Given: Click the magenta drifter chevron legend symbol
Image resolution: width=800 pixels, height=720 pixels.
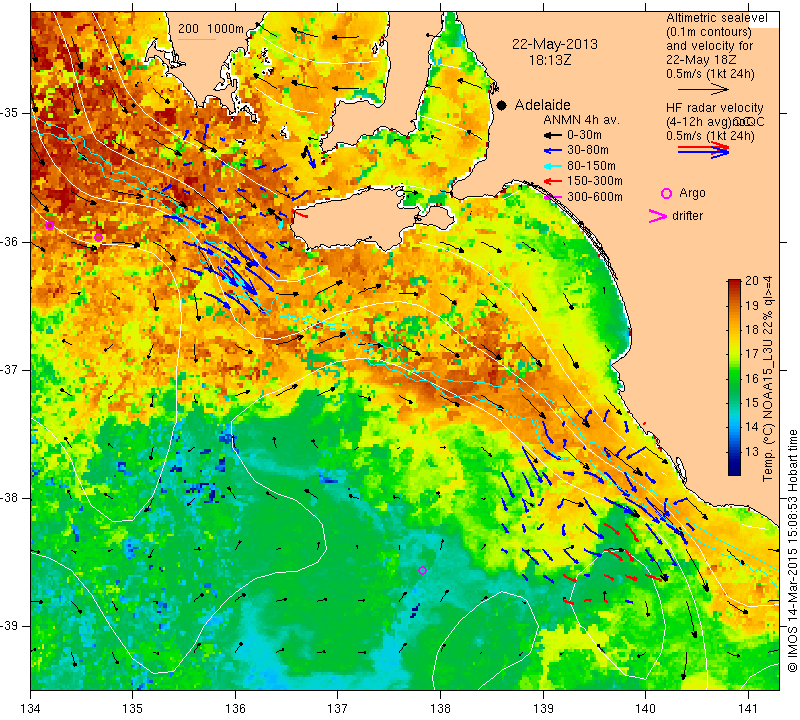Looking at the screenshot, I should point(658,216).
